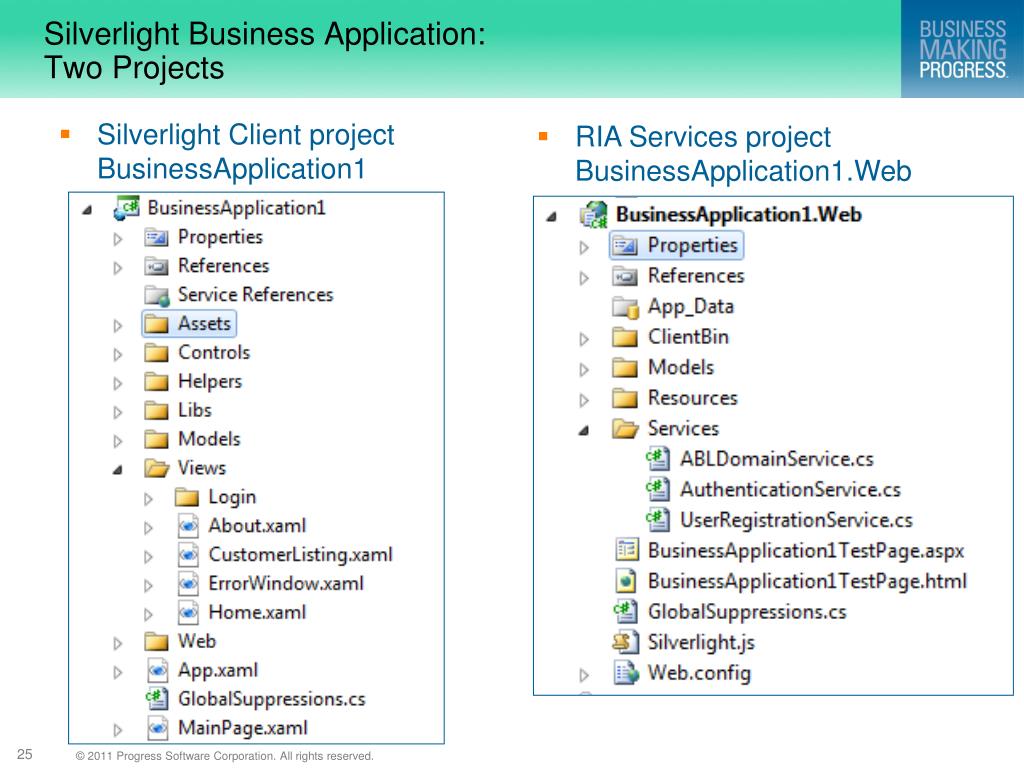Viewport: 1024px width, 768px height.
Task: Click the CustomerListing.xaml file icon
Action: (x=188, y=554)
